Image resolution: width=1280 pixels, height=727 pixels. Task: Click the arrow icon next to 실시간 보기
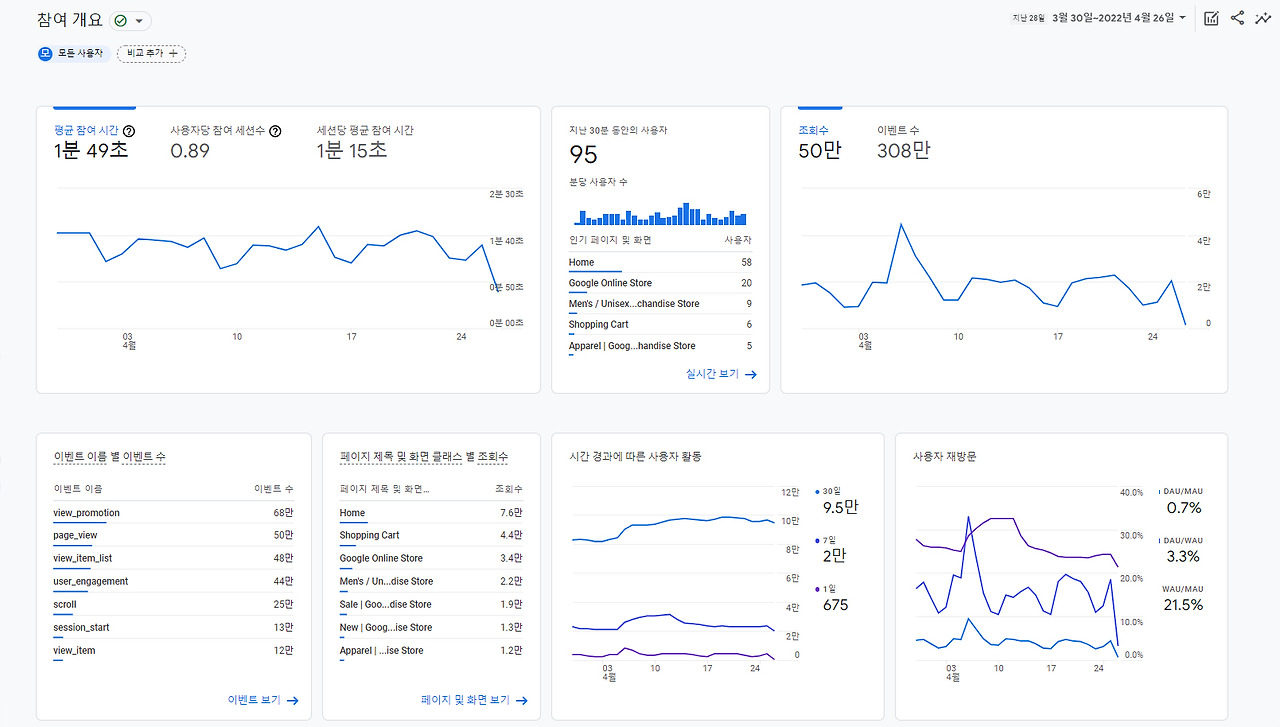click(750, 373)
